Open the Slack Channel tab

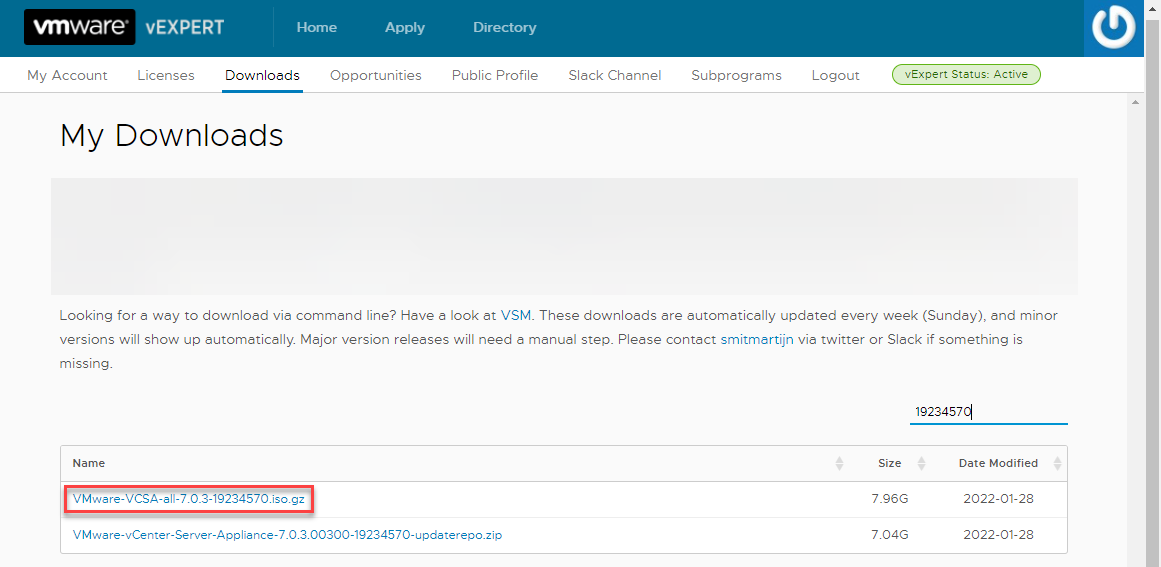coord(615,76)
